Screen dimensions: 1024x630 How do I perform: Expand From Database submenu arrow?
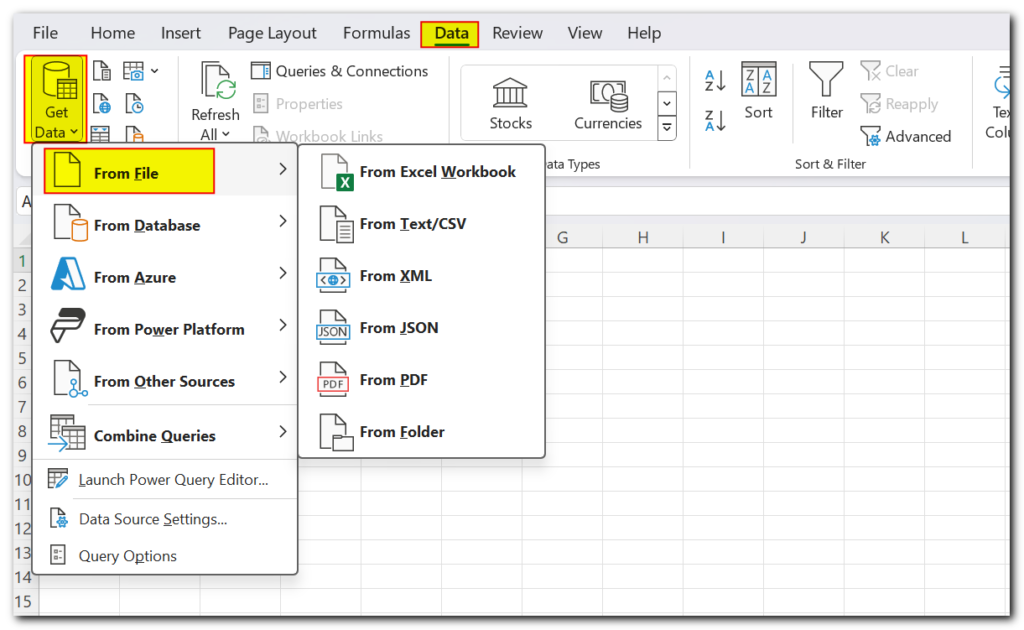coord(283,221)
